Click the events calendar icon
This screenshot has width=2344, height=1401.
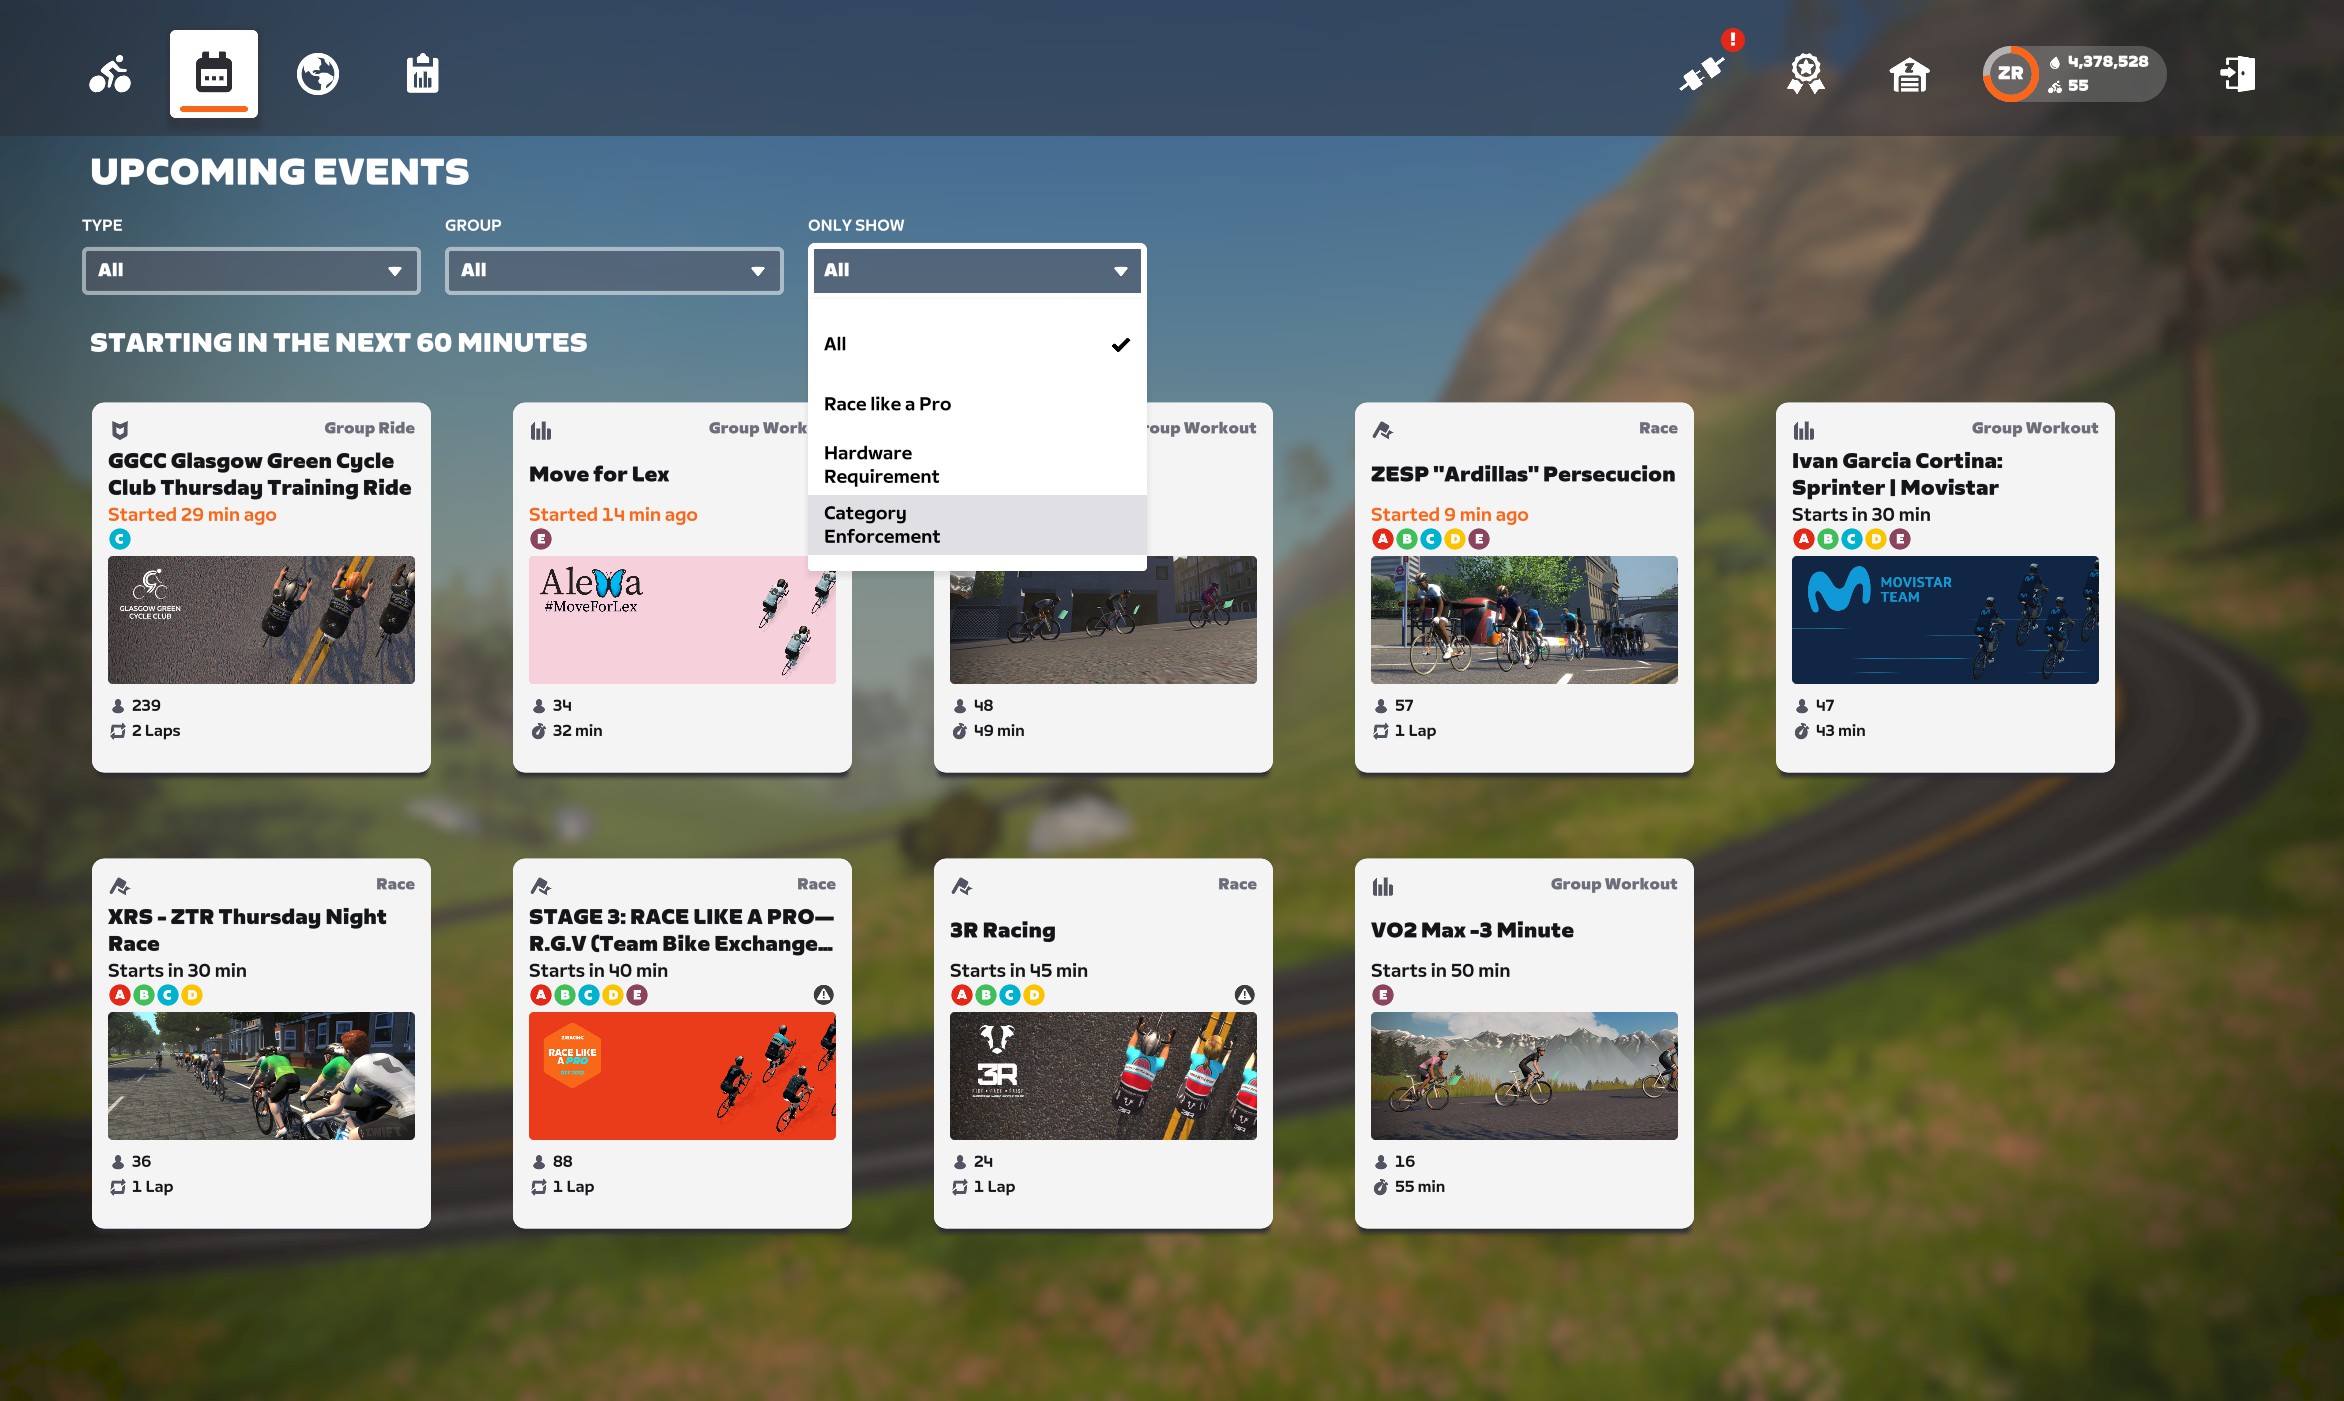pos(214,74)
